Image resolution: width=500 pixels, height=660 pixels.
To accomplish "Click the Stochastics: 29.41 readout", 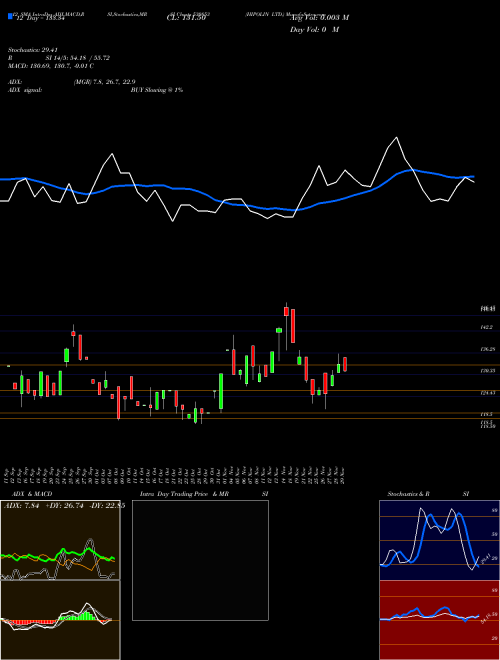I will [33, 50].
